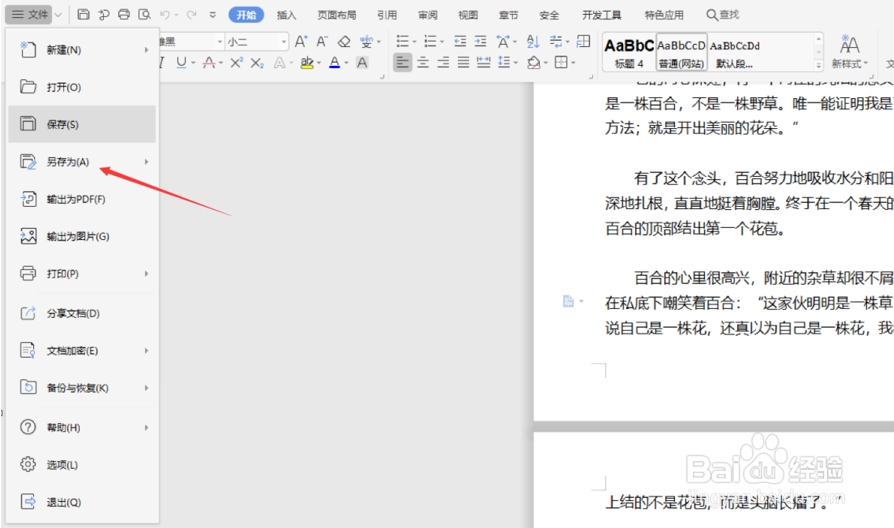Image resolution: width=894 pixels, height=528 pixels.
Task: Toggle center alignment
Action: click(x=422, y=63)
